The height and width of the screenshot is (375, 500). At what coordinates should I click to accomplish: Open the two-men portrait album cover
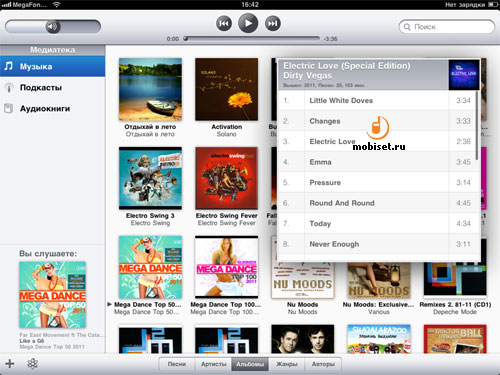tap(303, 339)
